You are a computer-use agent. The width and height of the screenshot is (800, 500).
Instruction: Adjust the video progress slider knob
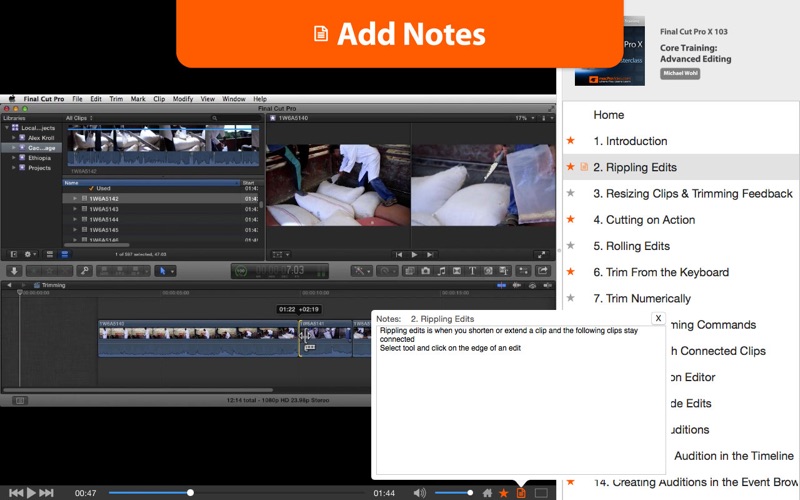tap(190, 492)
